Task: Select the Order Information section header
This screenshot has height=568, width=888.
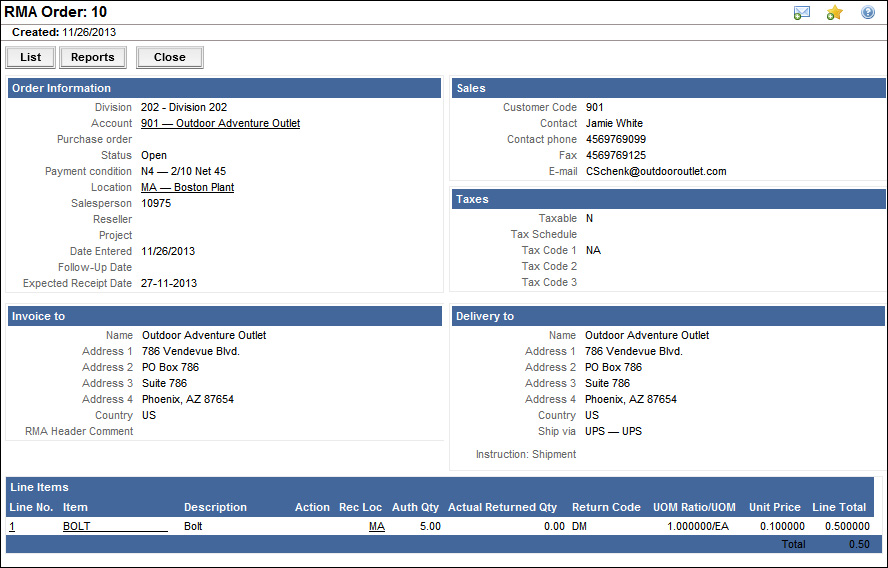Action: pyautogui.click(x=61, y=88)
